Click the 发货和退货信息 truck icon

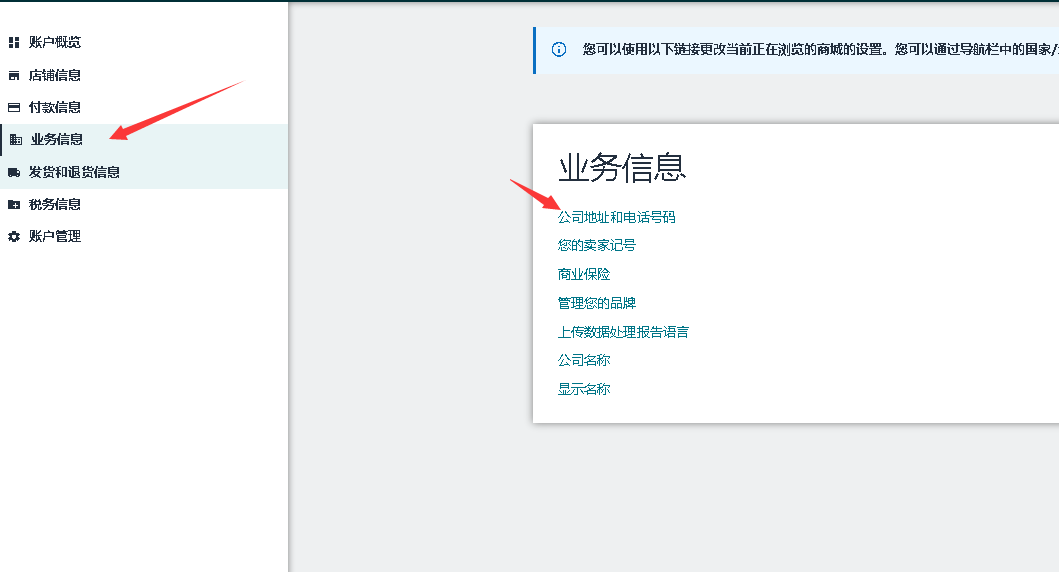coord(14,172)
